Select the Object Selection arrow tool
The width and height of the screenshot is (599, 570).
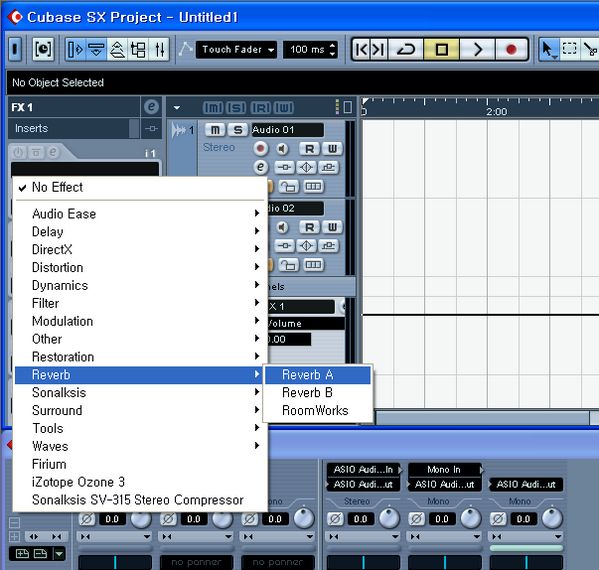[548, 50]
